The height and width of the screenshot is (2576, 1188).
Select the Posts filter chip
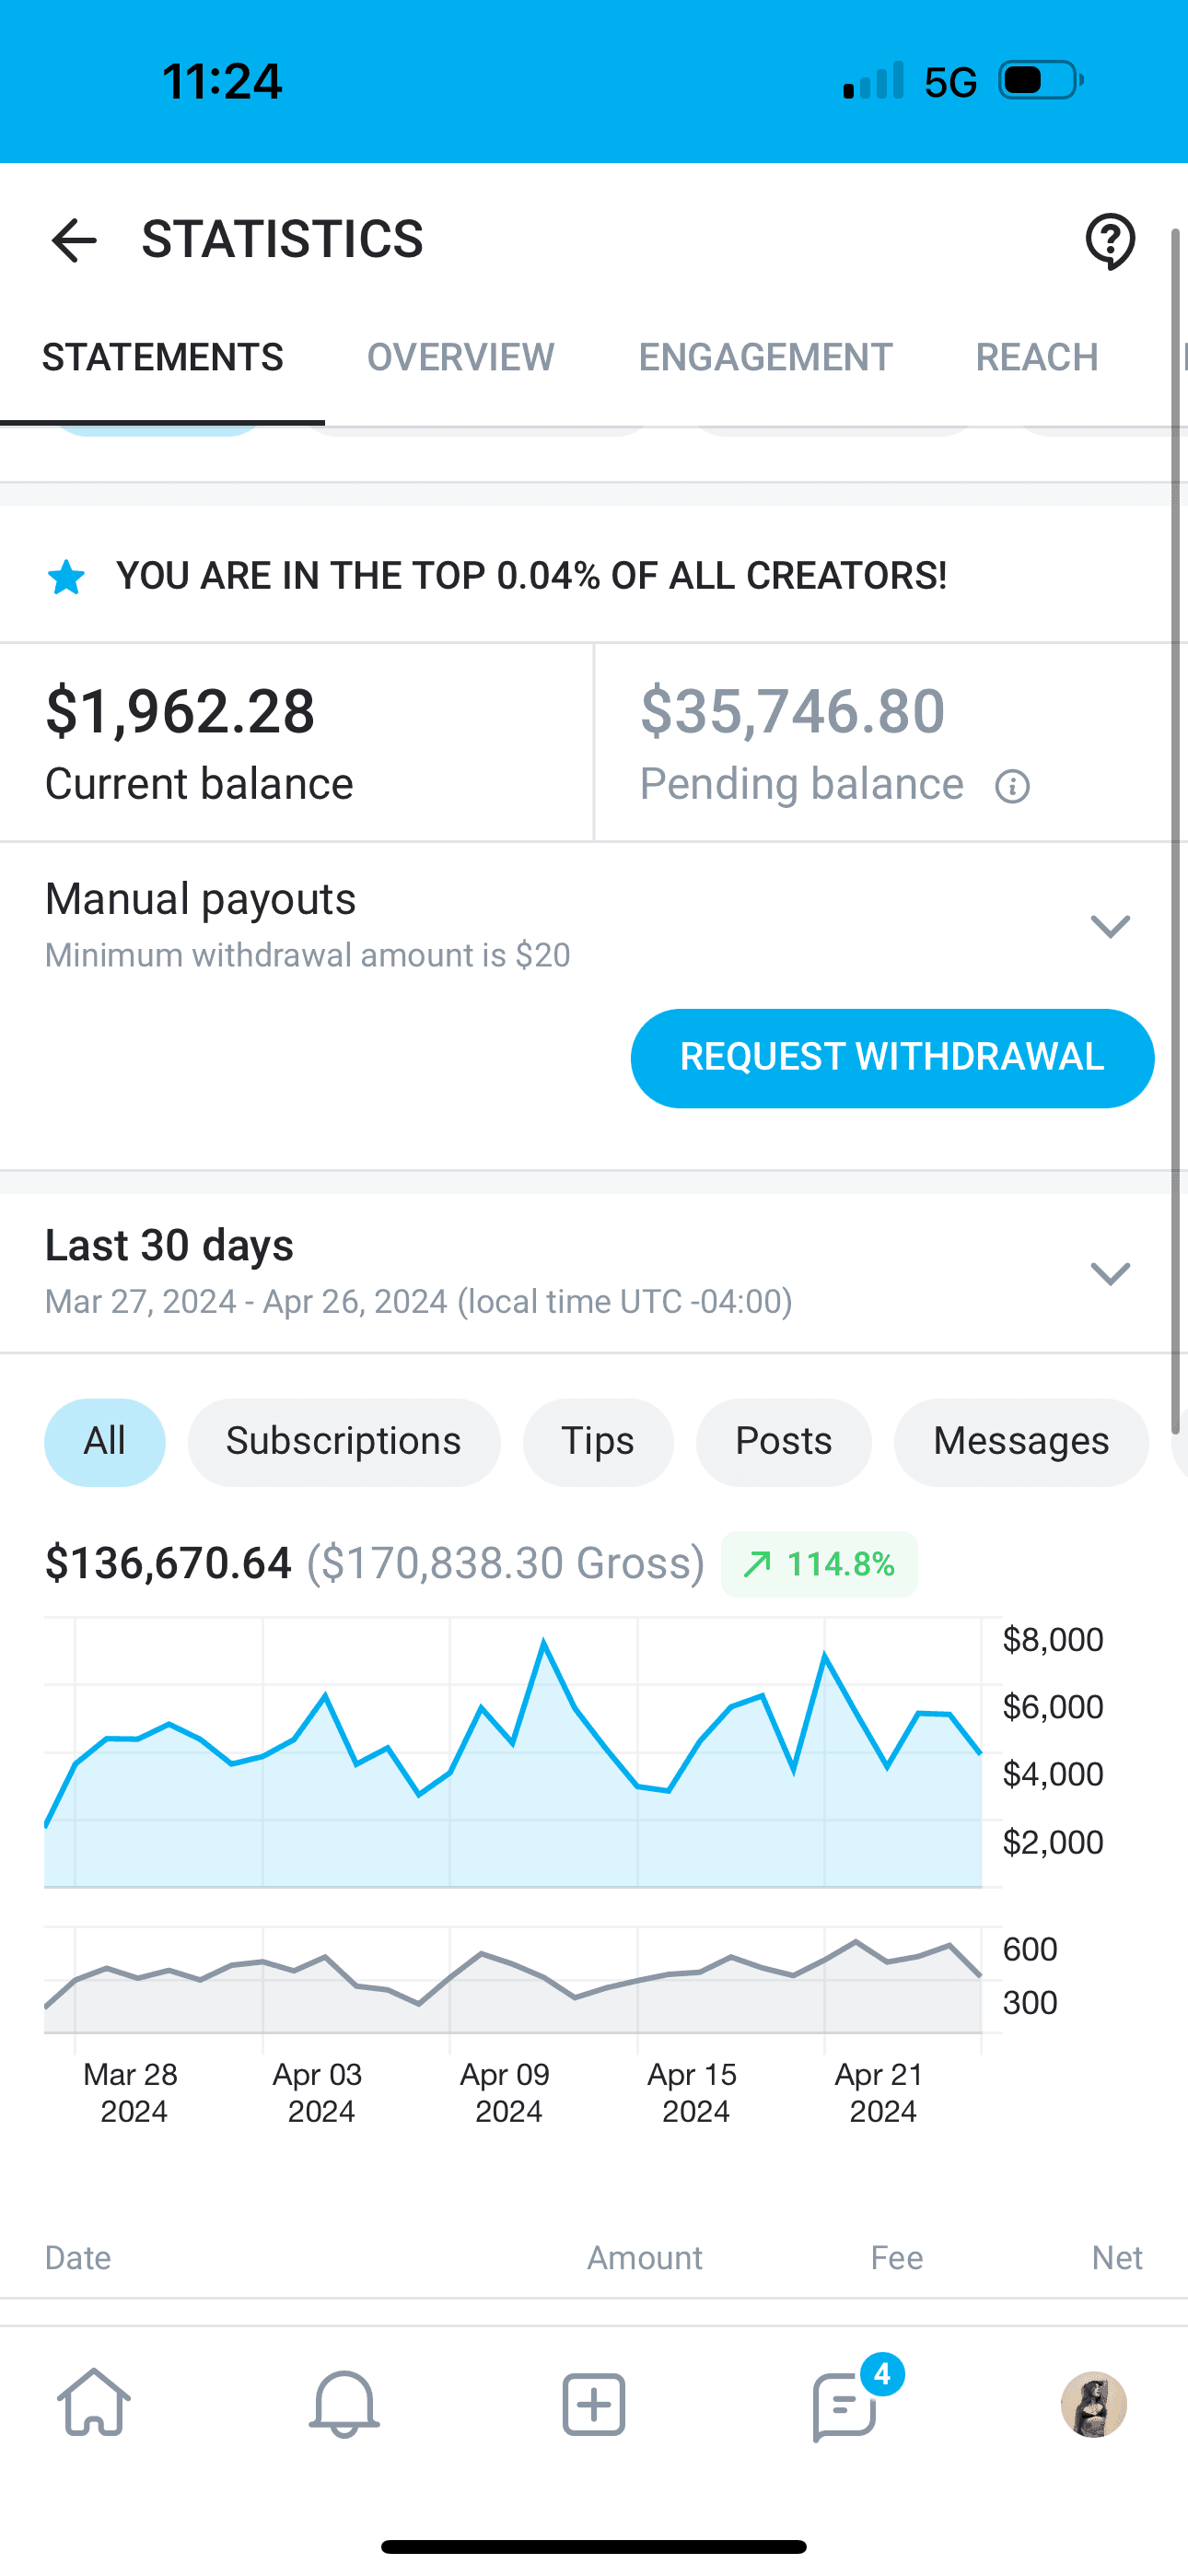(784, 1442)
